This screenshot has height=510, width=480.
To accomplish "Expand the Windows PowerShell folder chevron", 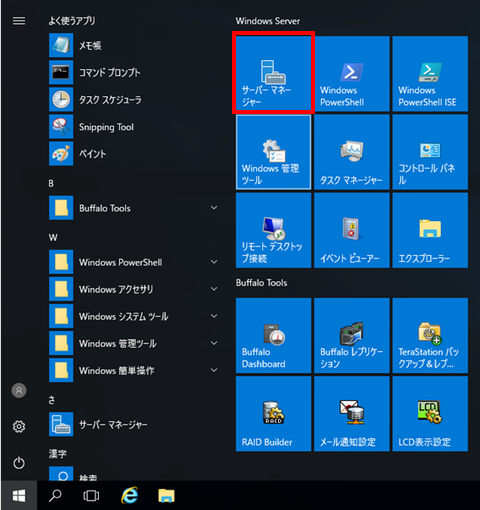I will [214, 262].
